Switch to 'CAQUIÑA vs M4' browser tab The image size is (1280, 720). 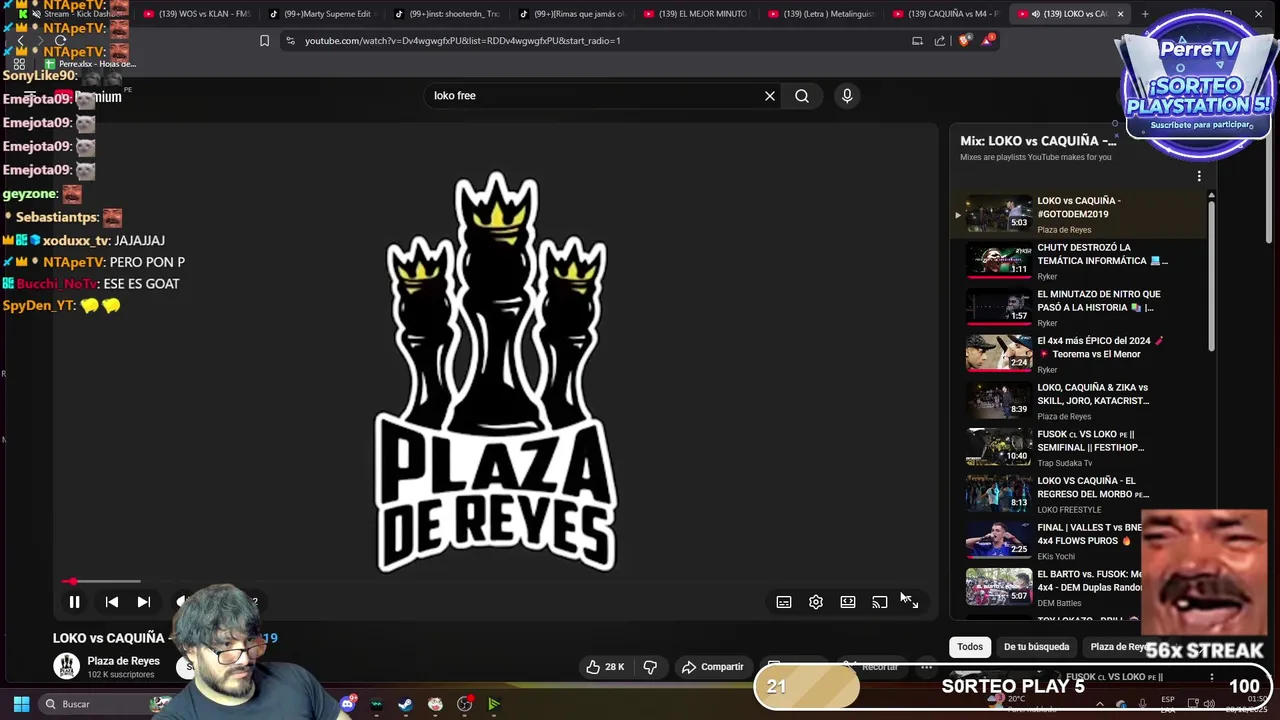pos(945,14)
